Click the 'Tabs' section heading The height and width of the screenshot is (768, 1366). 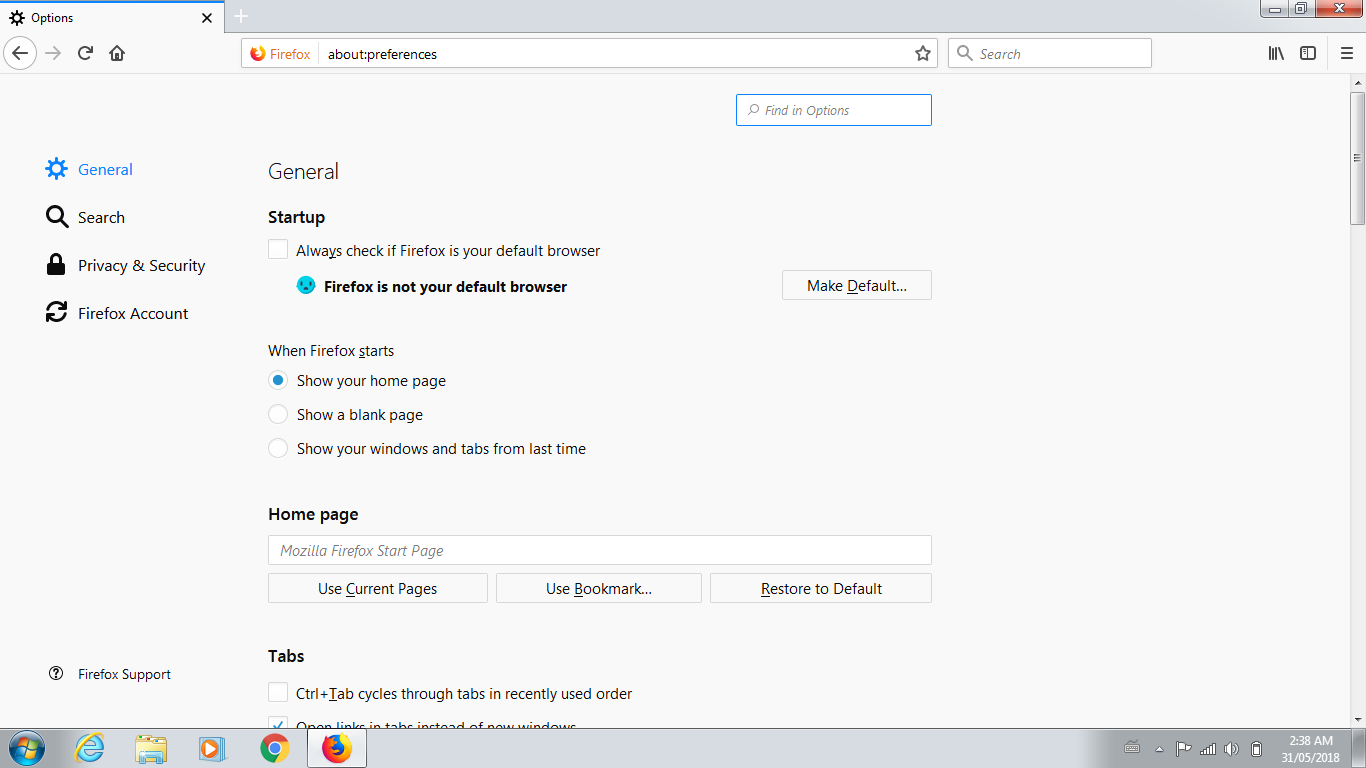pyautogui.click(x=286, y=656)
